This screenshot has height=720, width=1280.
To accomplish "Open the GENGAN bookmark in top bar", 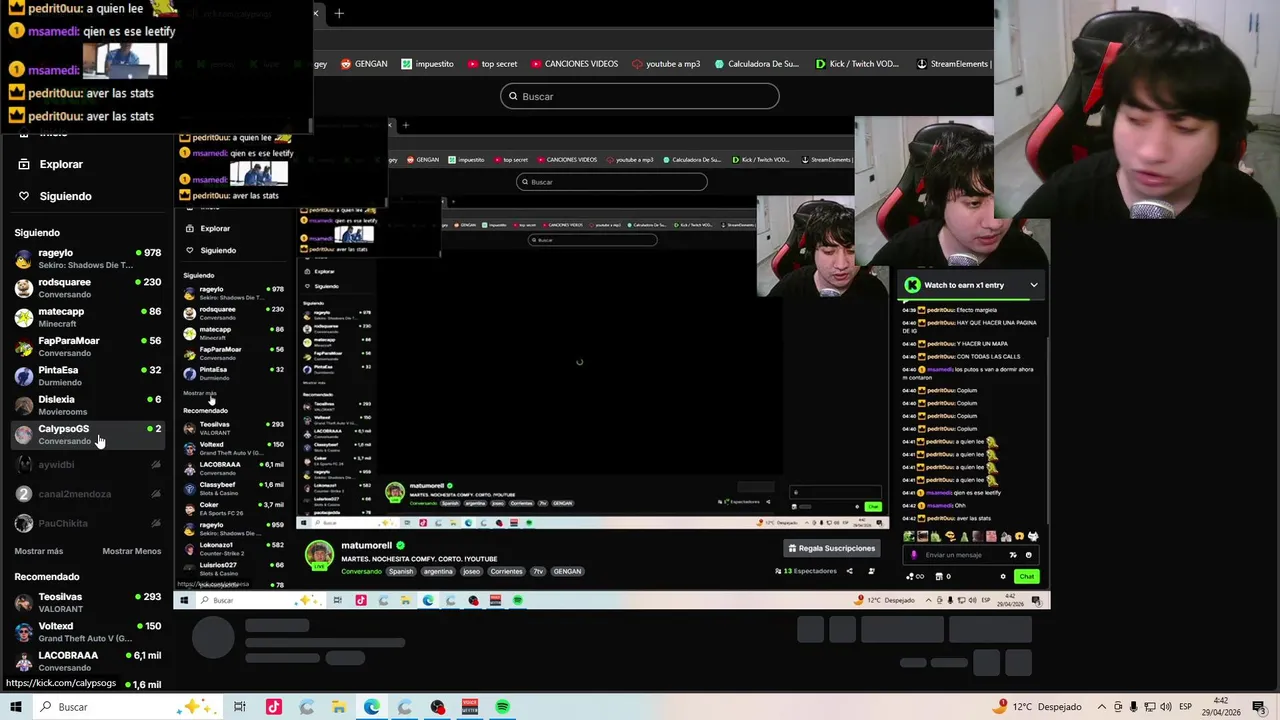I will (x=364, y=64).
